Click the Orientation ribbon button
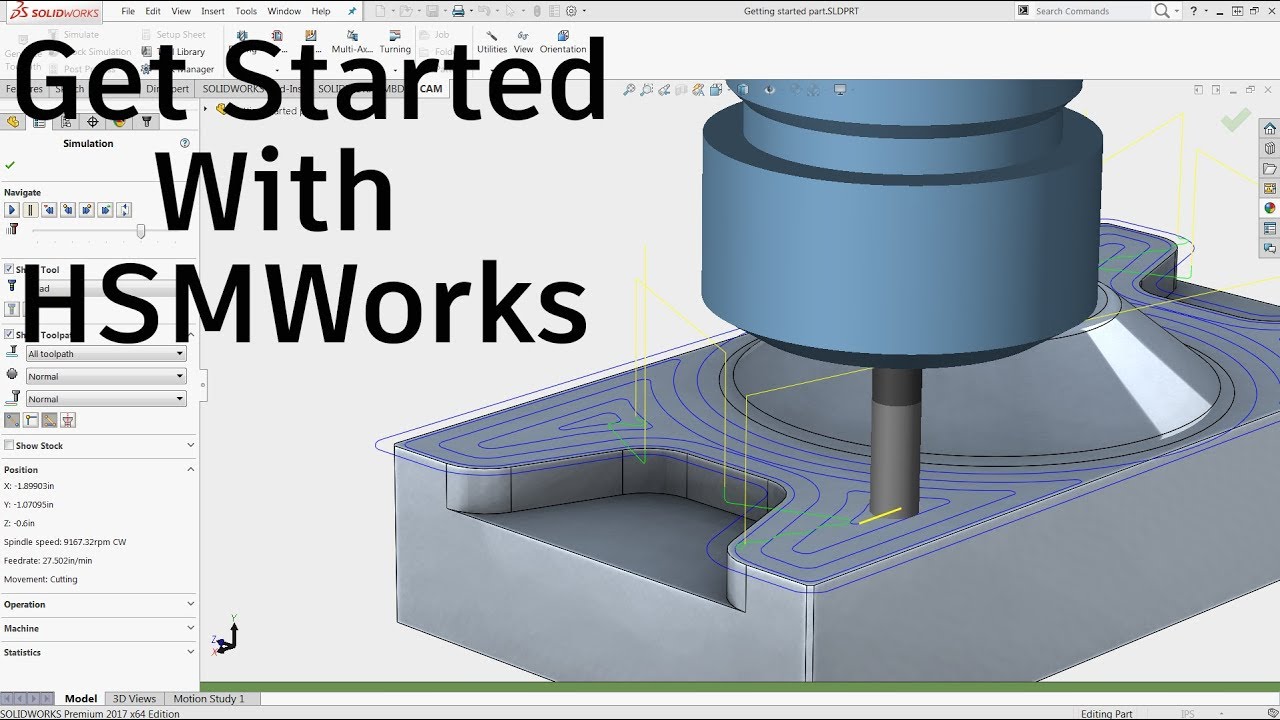Viewport: 1280px width, 720px height. click(563, 42)
